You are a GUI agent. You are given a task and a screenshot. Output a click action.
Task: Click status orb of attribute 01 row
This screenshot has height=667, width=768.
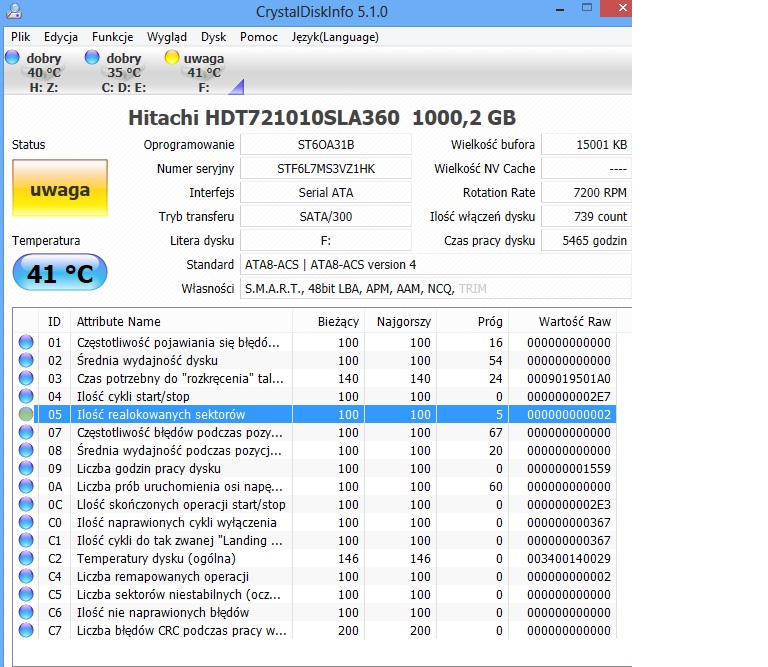click(x=26, y=342)
